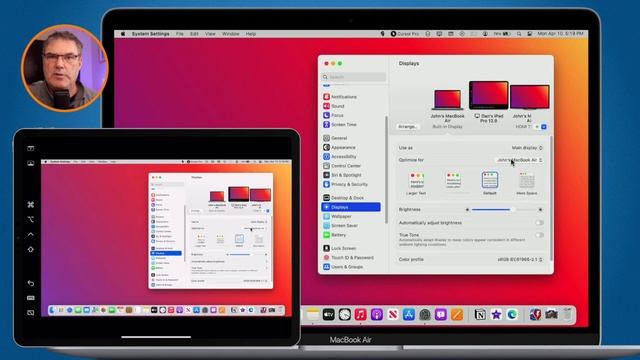Click System Settings gear in the dock
The image size is (640, 360).
coord(425,315)
